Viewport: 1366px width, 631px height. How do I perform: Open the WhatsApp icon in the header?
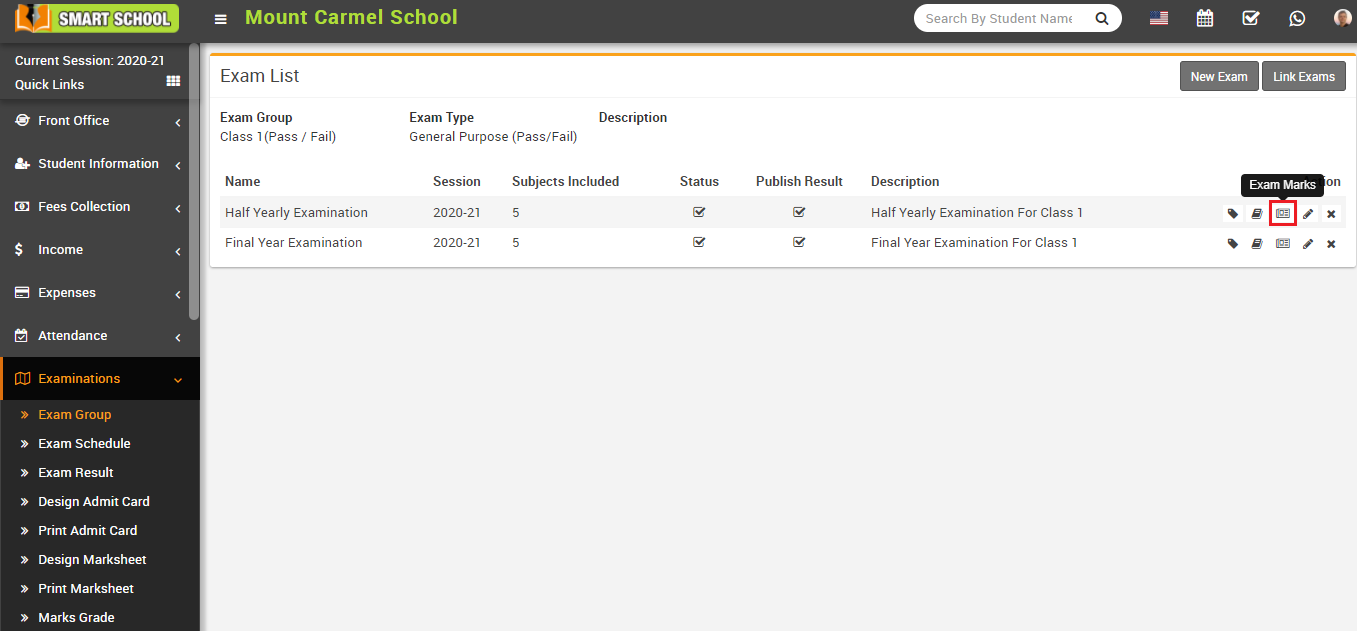coord(1297,18)
